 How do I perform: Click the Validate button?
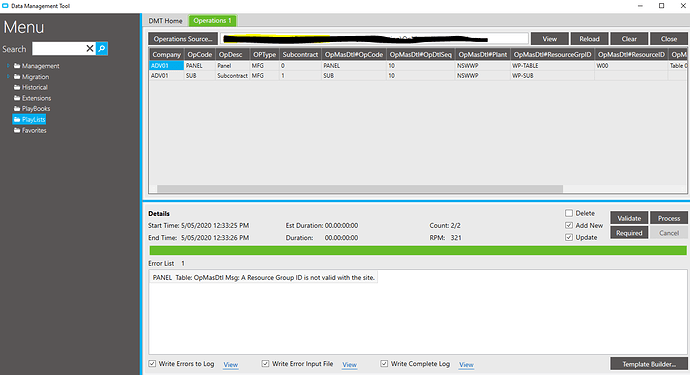click(629, 218)
